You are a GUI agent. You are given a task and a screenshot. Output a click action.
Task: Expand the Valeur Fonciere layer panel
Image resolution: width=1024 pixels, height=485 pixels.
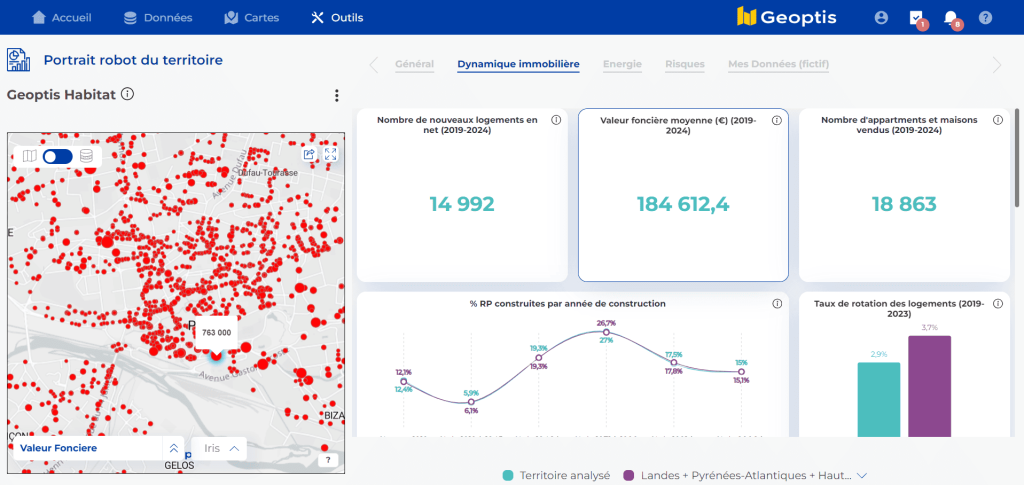(x=174, y=449)
